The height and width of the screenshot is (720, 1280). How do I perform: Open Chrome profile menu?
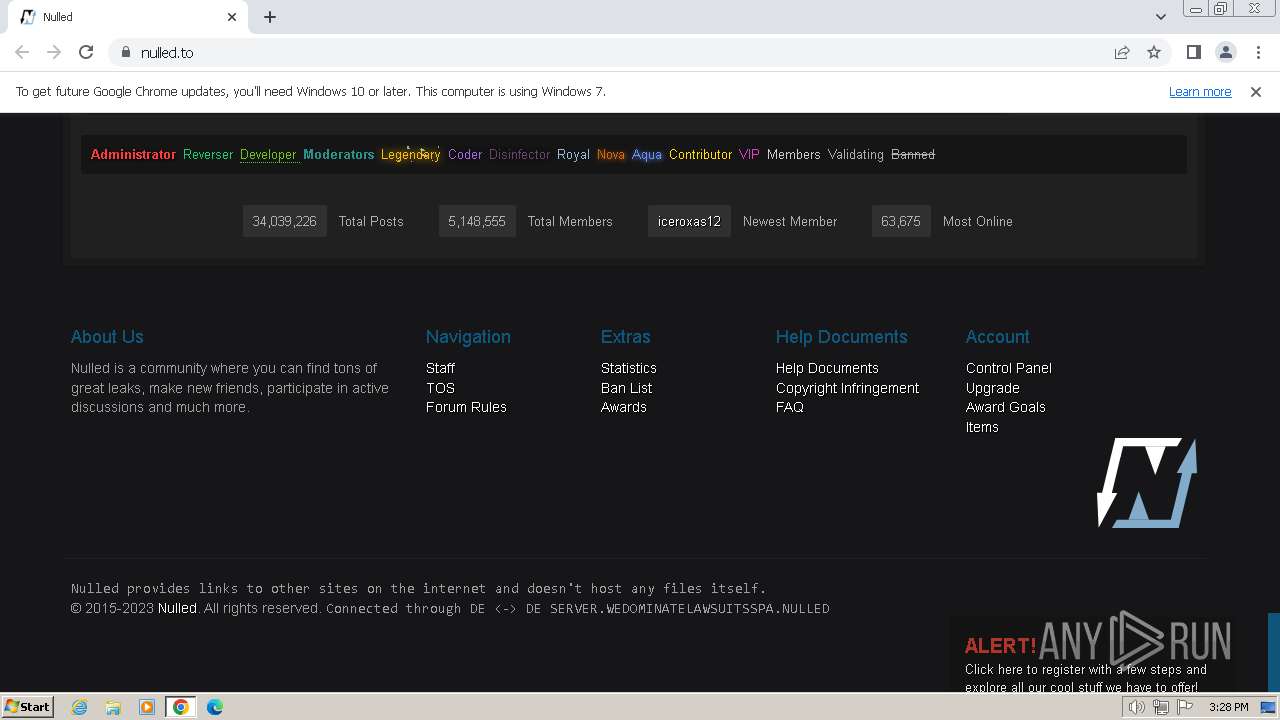pyautogui.click(x=1225, y=52)
